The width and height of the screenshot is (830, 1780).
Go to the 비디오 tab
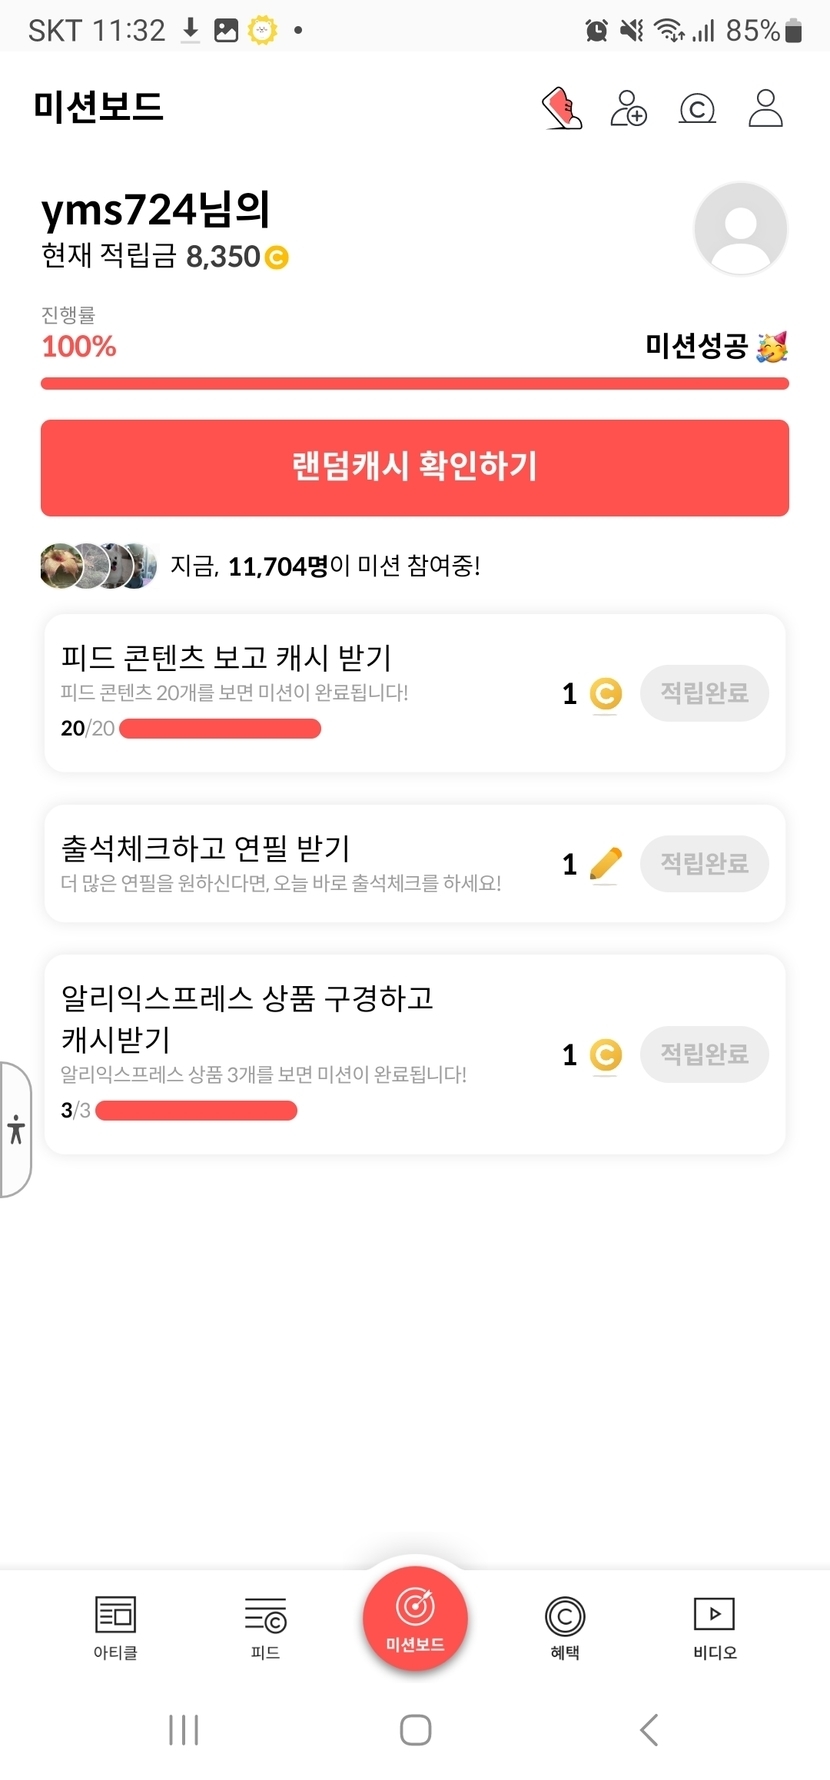coord(715,1628)
